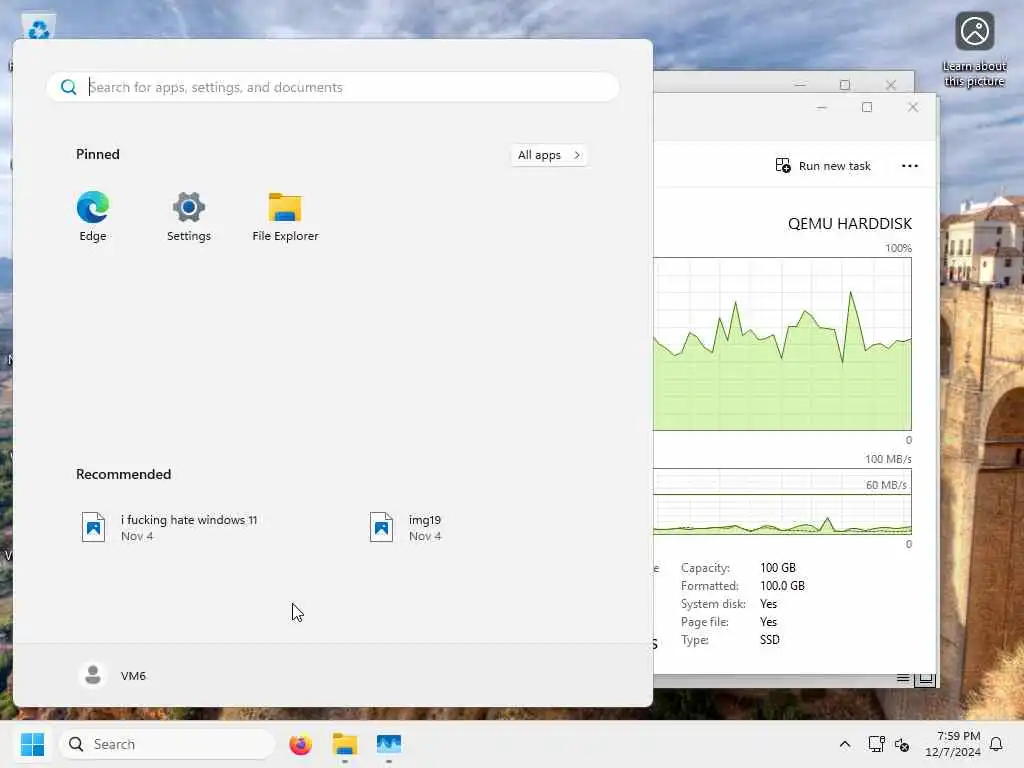Open the notification bell
Screen dimensions: 1024x768
[x=996, y=744]
